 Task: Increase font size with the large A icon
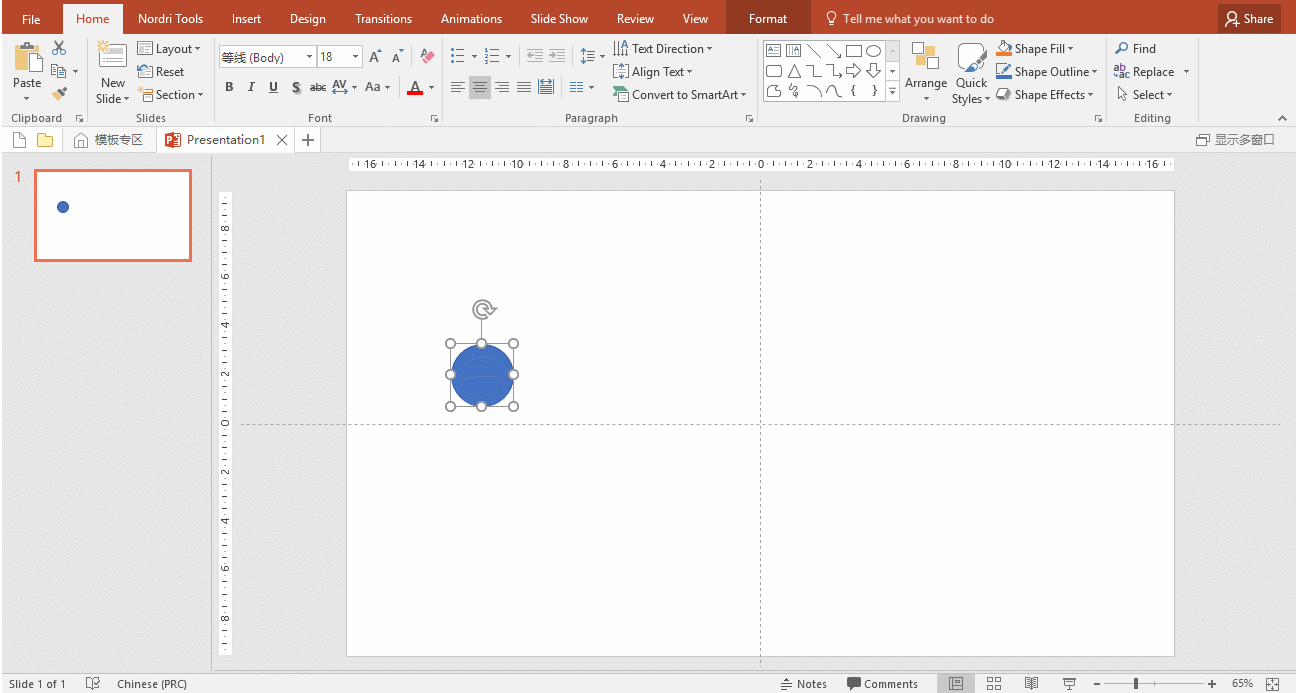click(375, 57)
